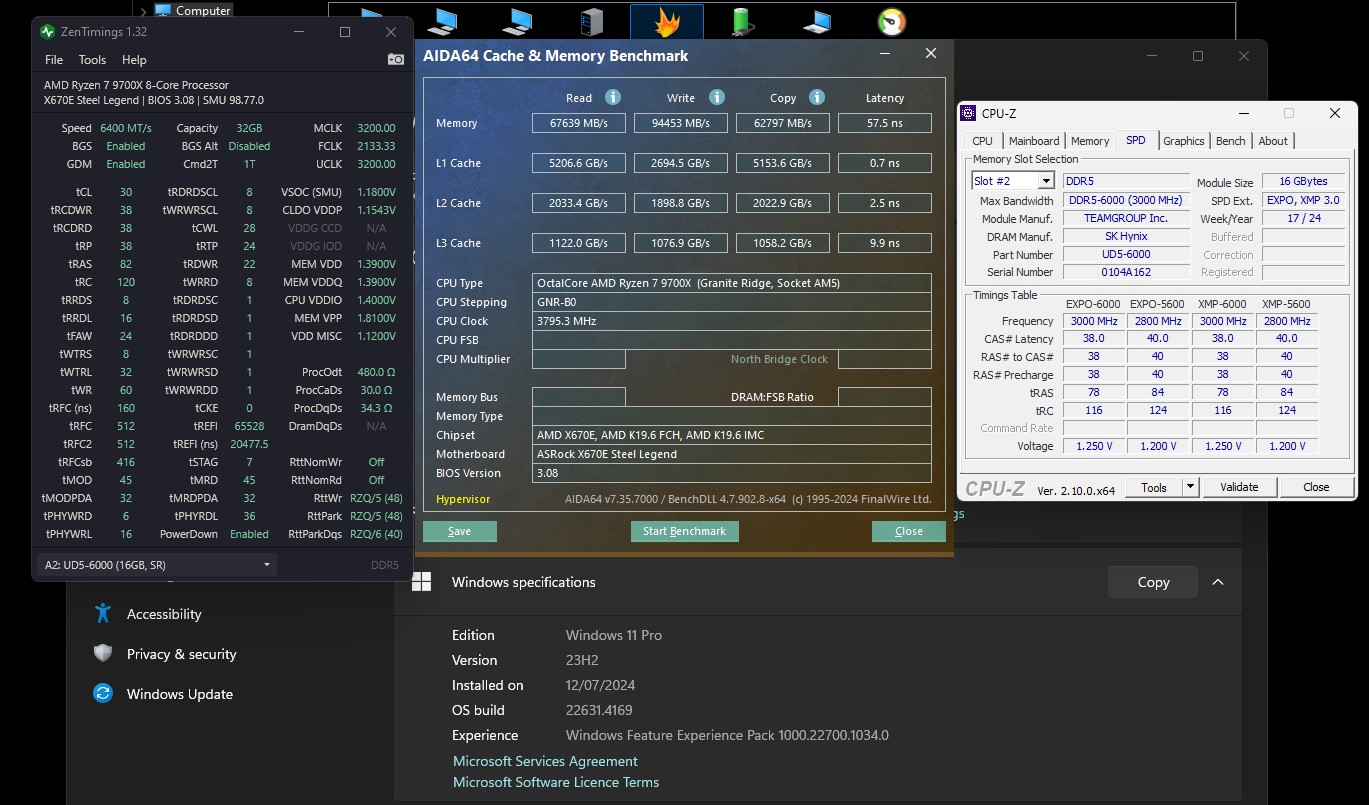Click the Speed value "6400 MT/s" in ZenTimings
This screenshot has height=805, width=1369.
tap(126, 128)
